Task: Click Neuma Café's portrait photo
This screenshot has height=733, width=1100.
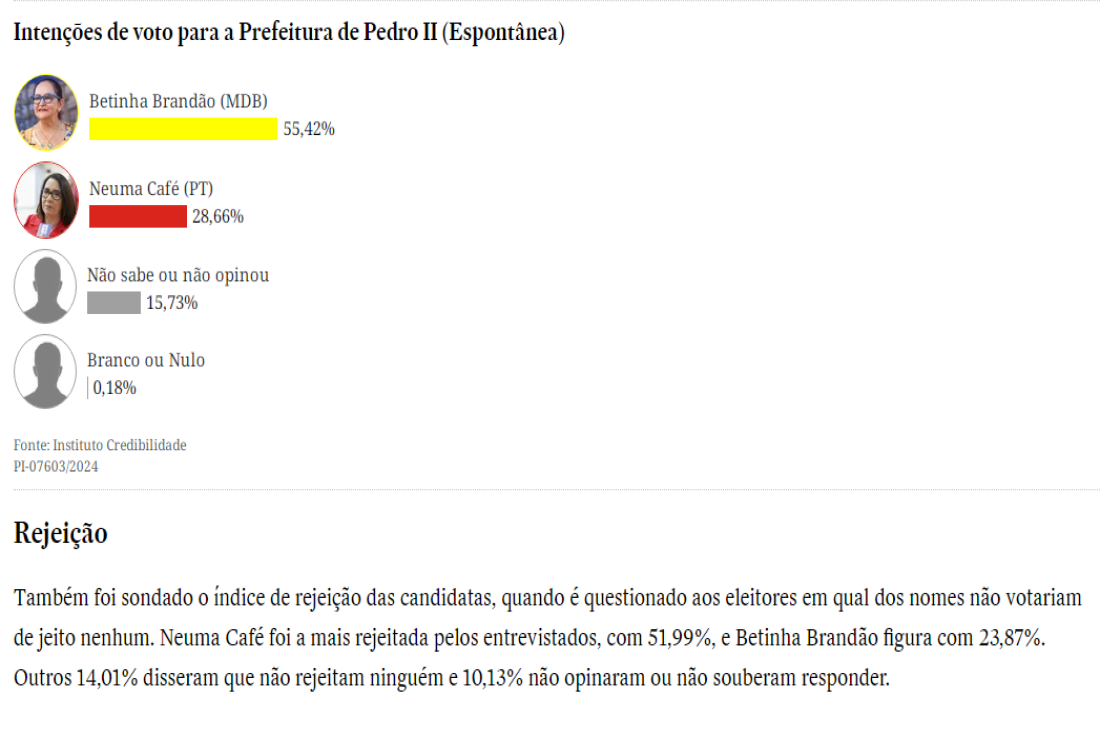Action: pyautogui.click(x=46, y=200)
